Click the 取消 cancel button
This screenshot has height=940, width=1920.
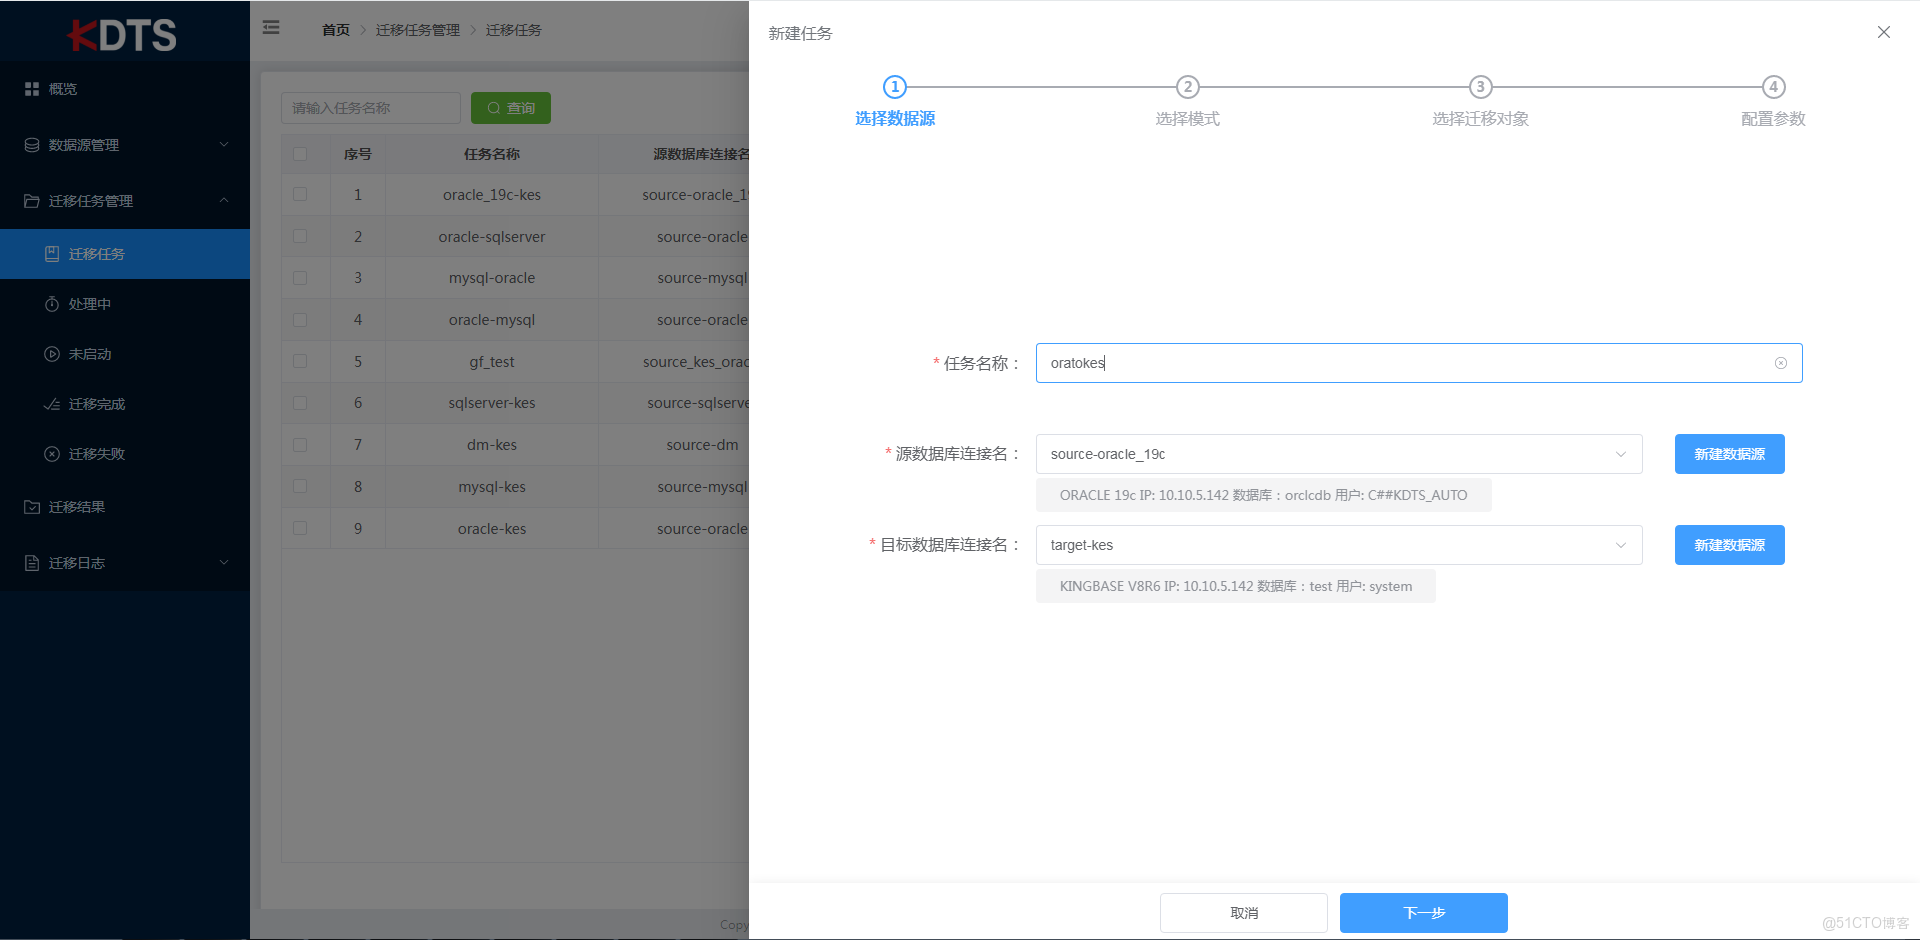(1244, 913)
